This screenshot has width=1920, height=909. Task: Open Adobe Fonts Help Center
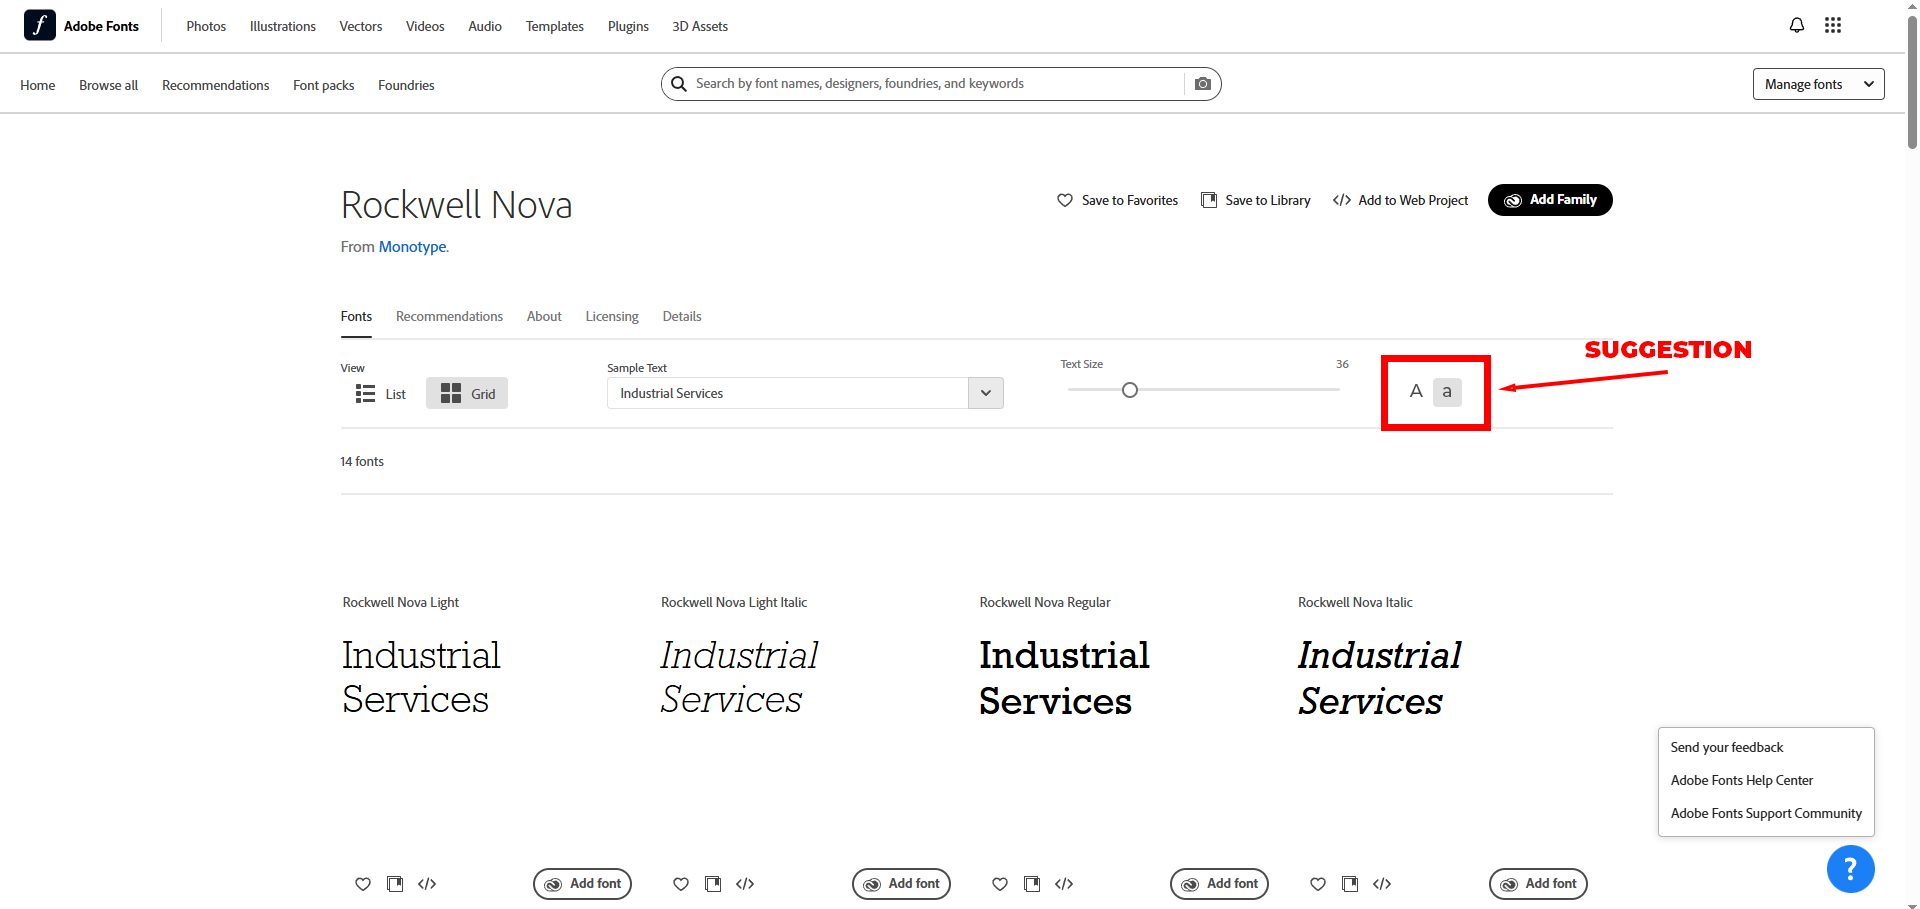(1742, 780)
